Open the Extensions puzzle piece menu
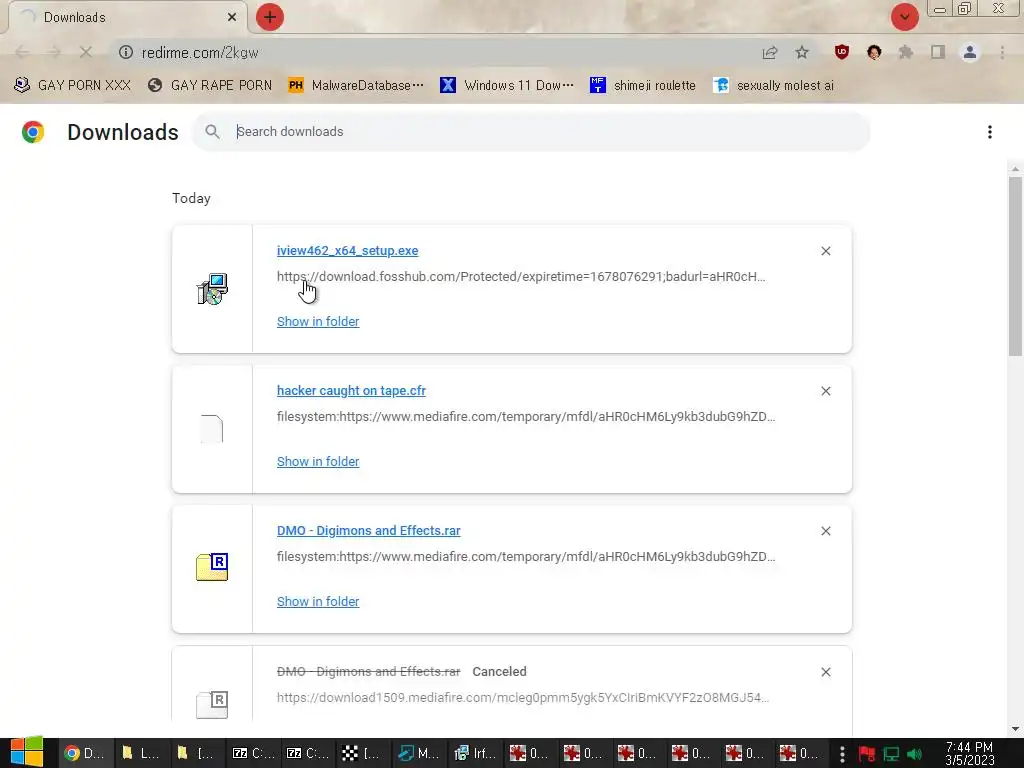The width and height of the screenshot is (1024, 768). click(x=906, y=52)
